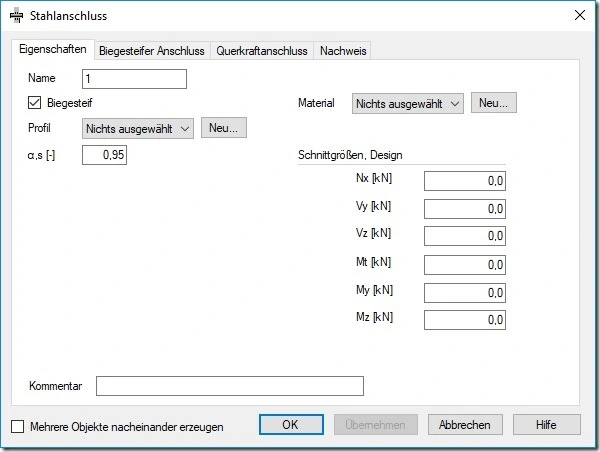Open Hilfe button
The height and width of the screenshot is (452, 600).
click(x=546, y=424)
